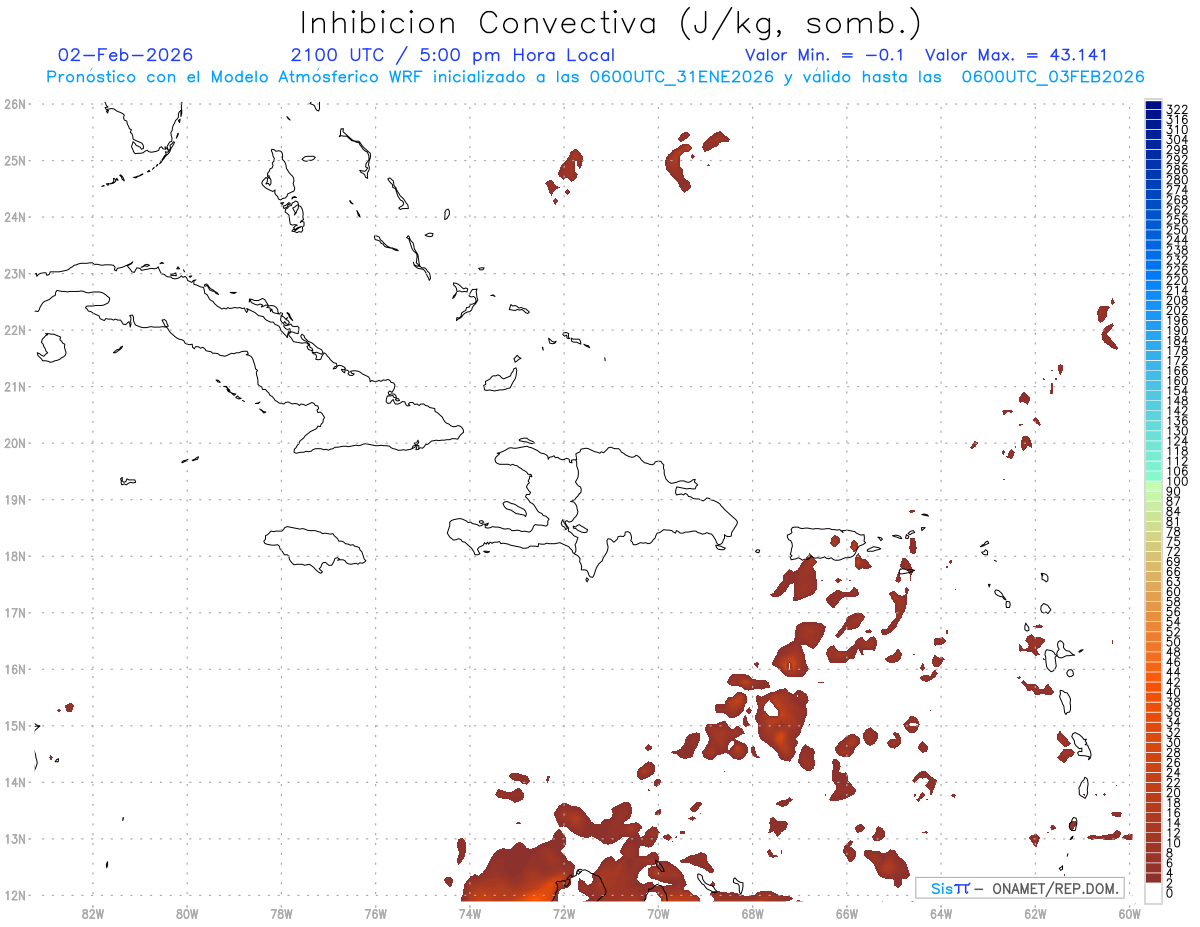1200x927 pixels.
Task: Select legend value "60" on the colorbar
Action: 1174,591
